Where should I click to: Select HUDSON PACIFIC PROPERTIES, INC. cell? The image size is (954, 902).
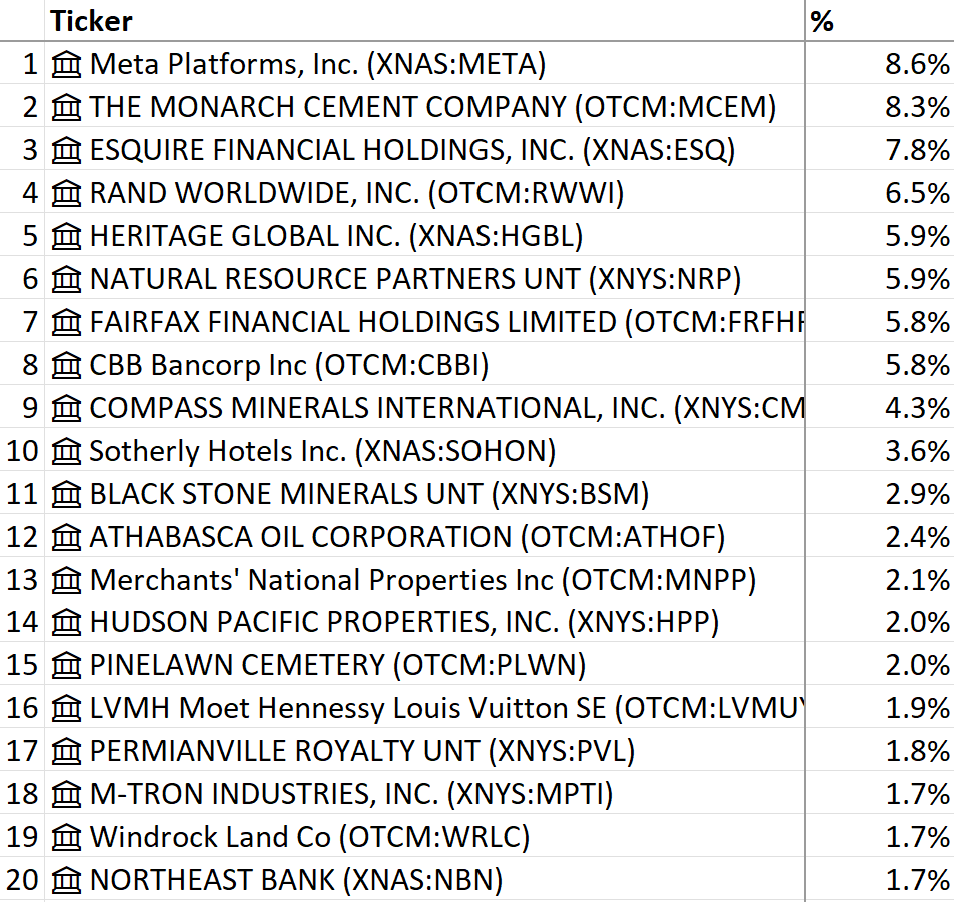pos(425,622)
